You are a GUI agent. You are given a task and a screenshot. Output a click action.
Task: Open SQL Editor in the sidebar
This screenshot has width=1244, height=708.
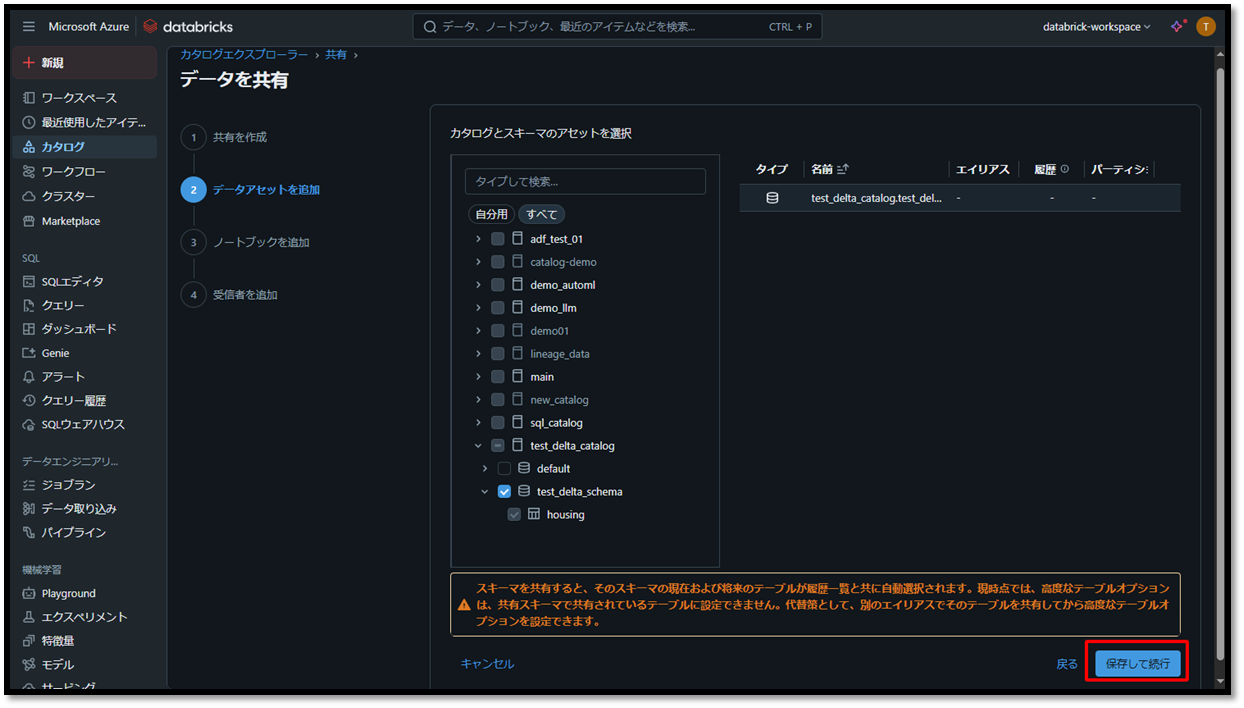coord(72,282)
